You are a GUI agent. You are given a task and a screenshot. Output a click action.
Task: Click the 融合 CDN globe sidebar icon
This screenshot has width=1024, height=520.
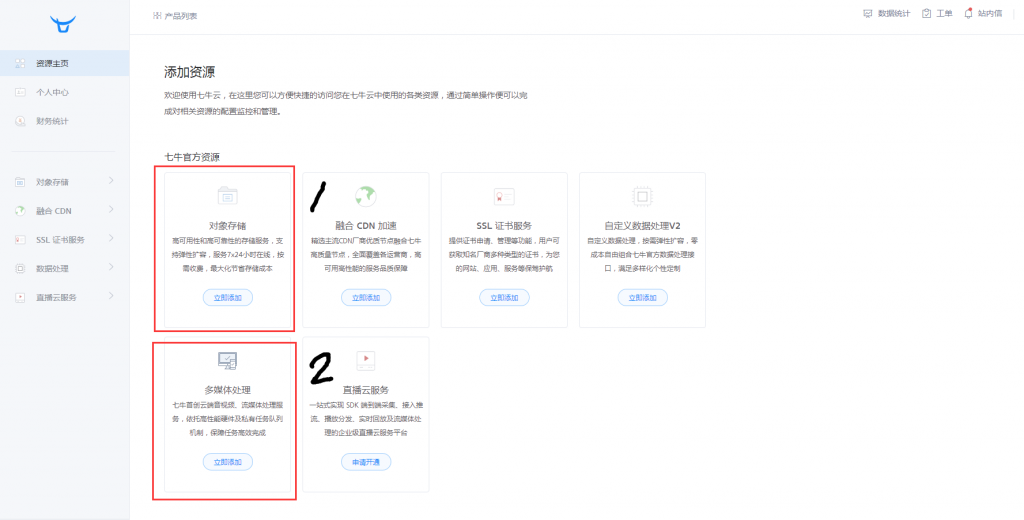pyautogui.click(x=20, y=211)
